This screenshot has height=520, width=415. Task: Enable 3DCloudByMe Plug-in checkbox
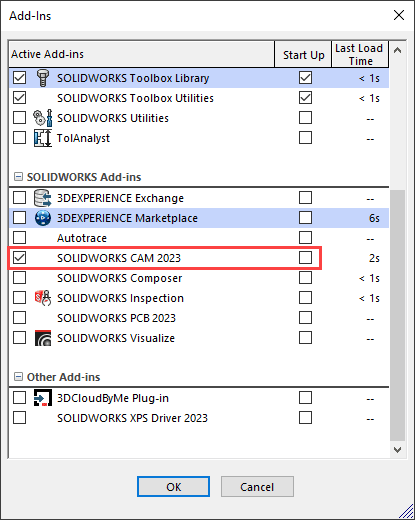tap(19, 398)
